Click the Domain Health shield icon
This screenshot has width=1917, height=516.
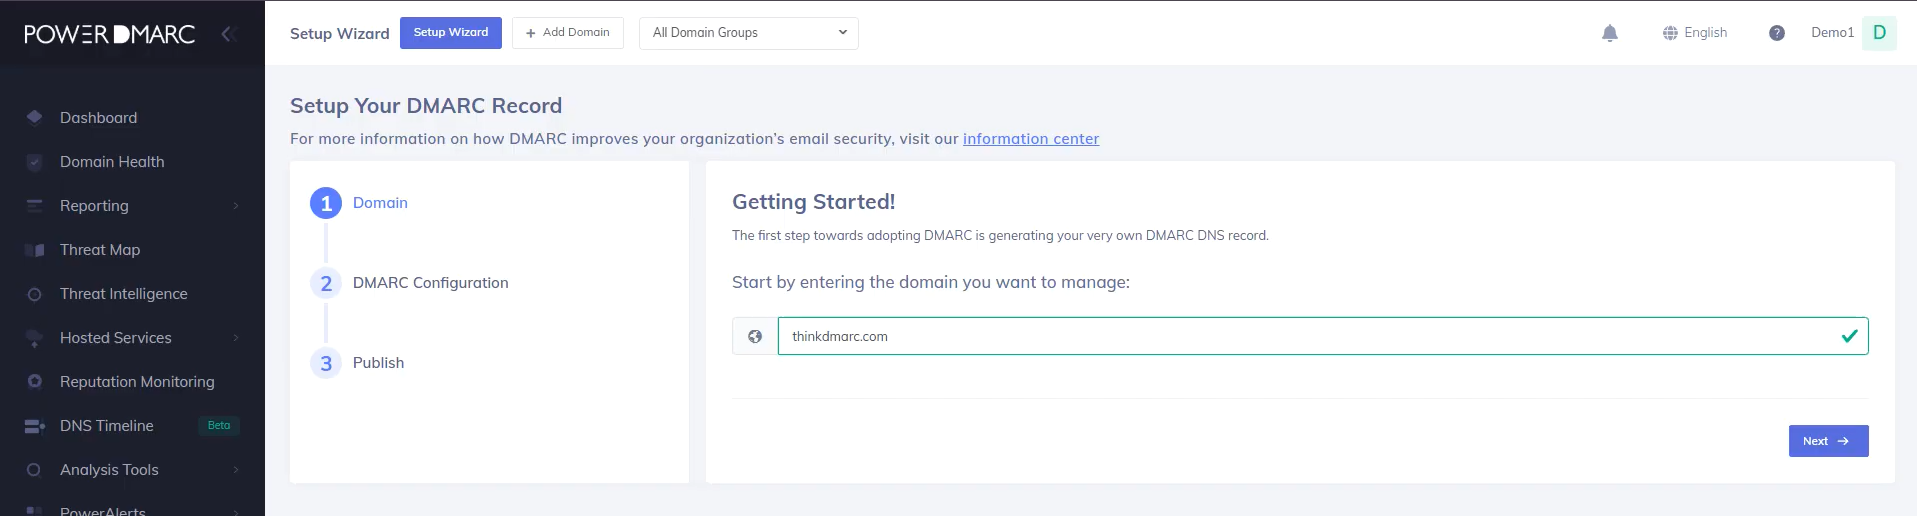coord(35,162)
